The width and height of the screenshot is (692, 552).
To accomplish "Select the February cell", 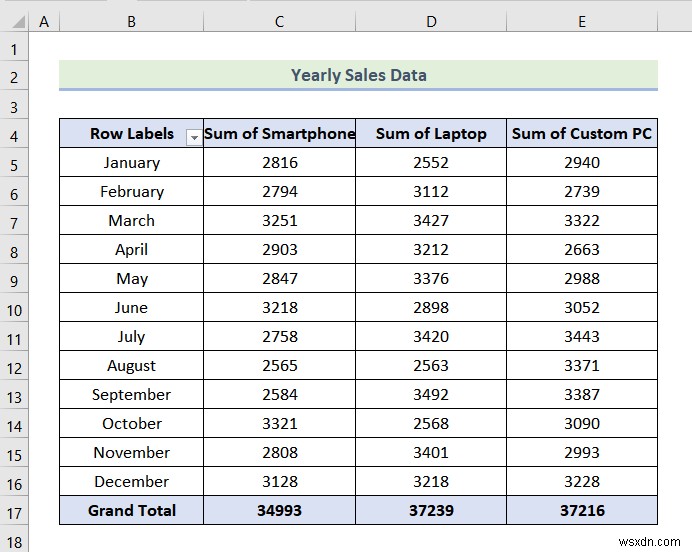I will [132, 192].
